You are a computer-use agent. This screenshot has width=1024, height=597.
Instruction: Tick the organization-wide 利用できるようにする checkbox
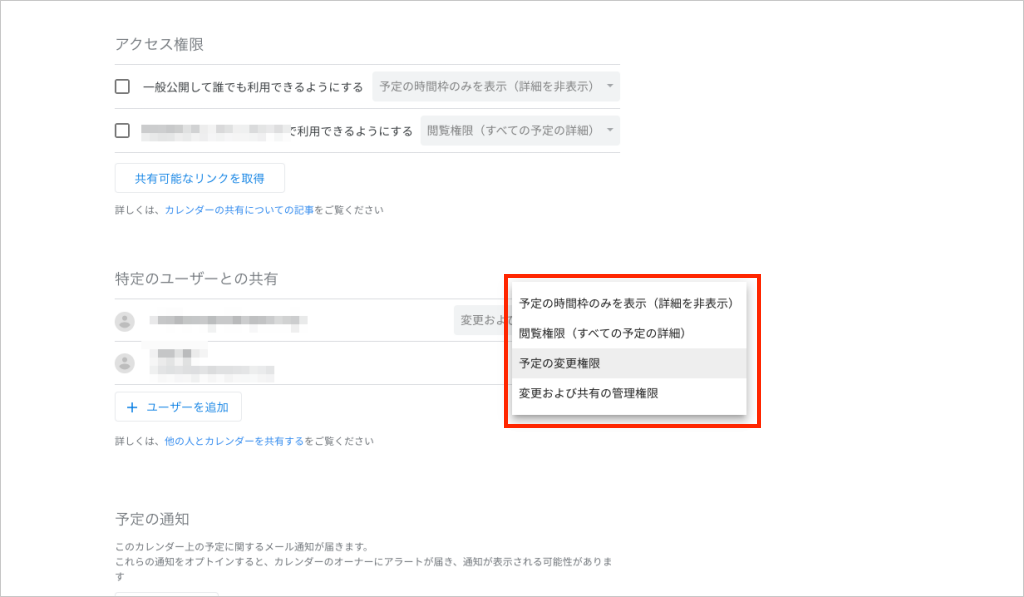click(123, 131)
